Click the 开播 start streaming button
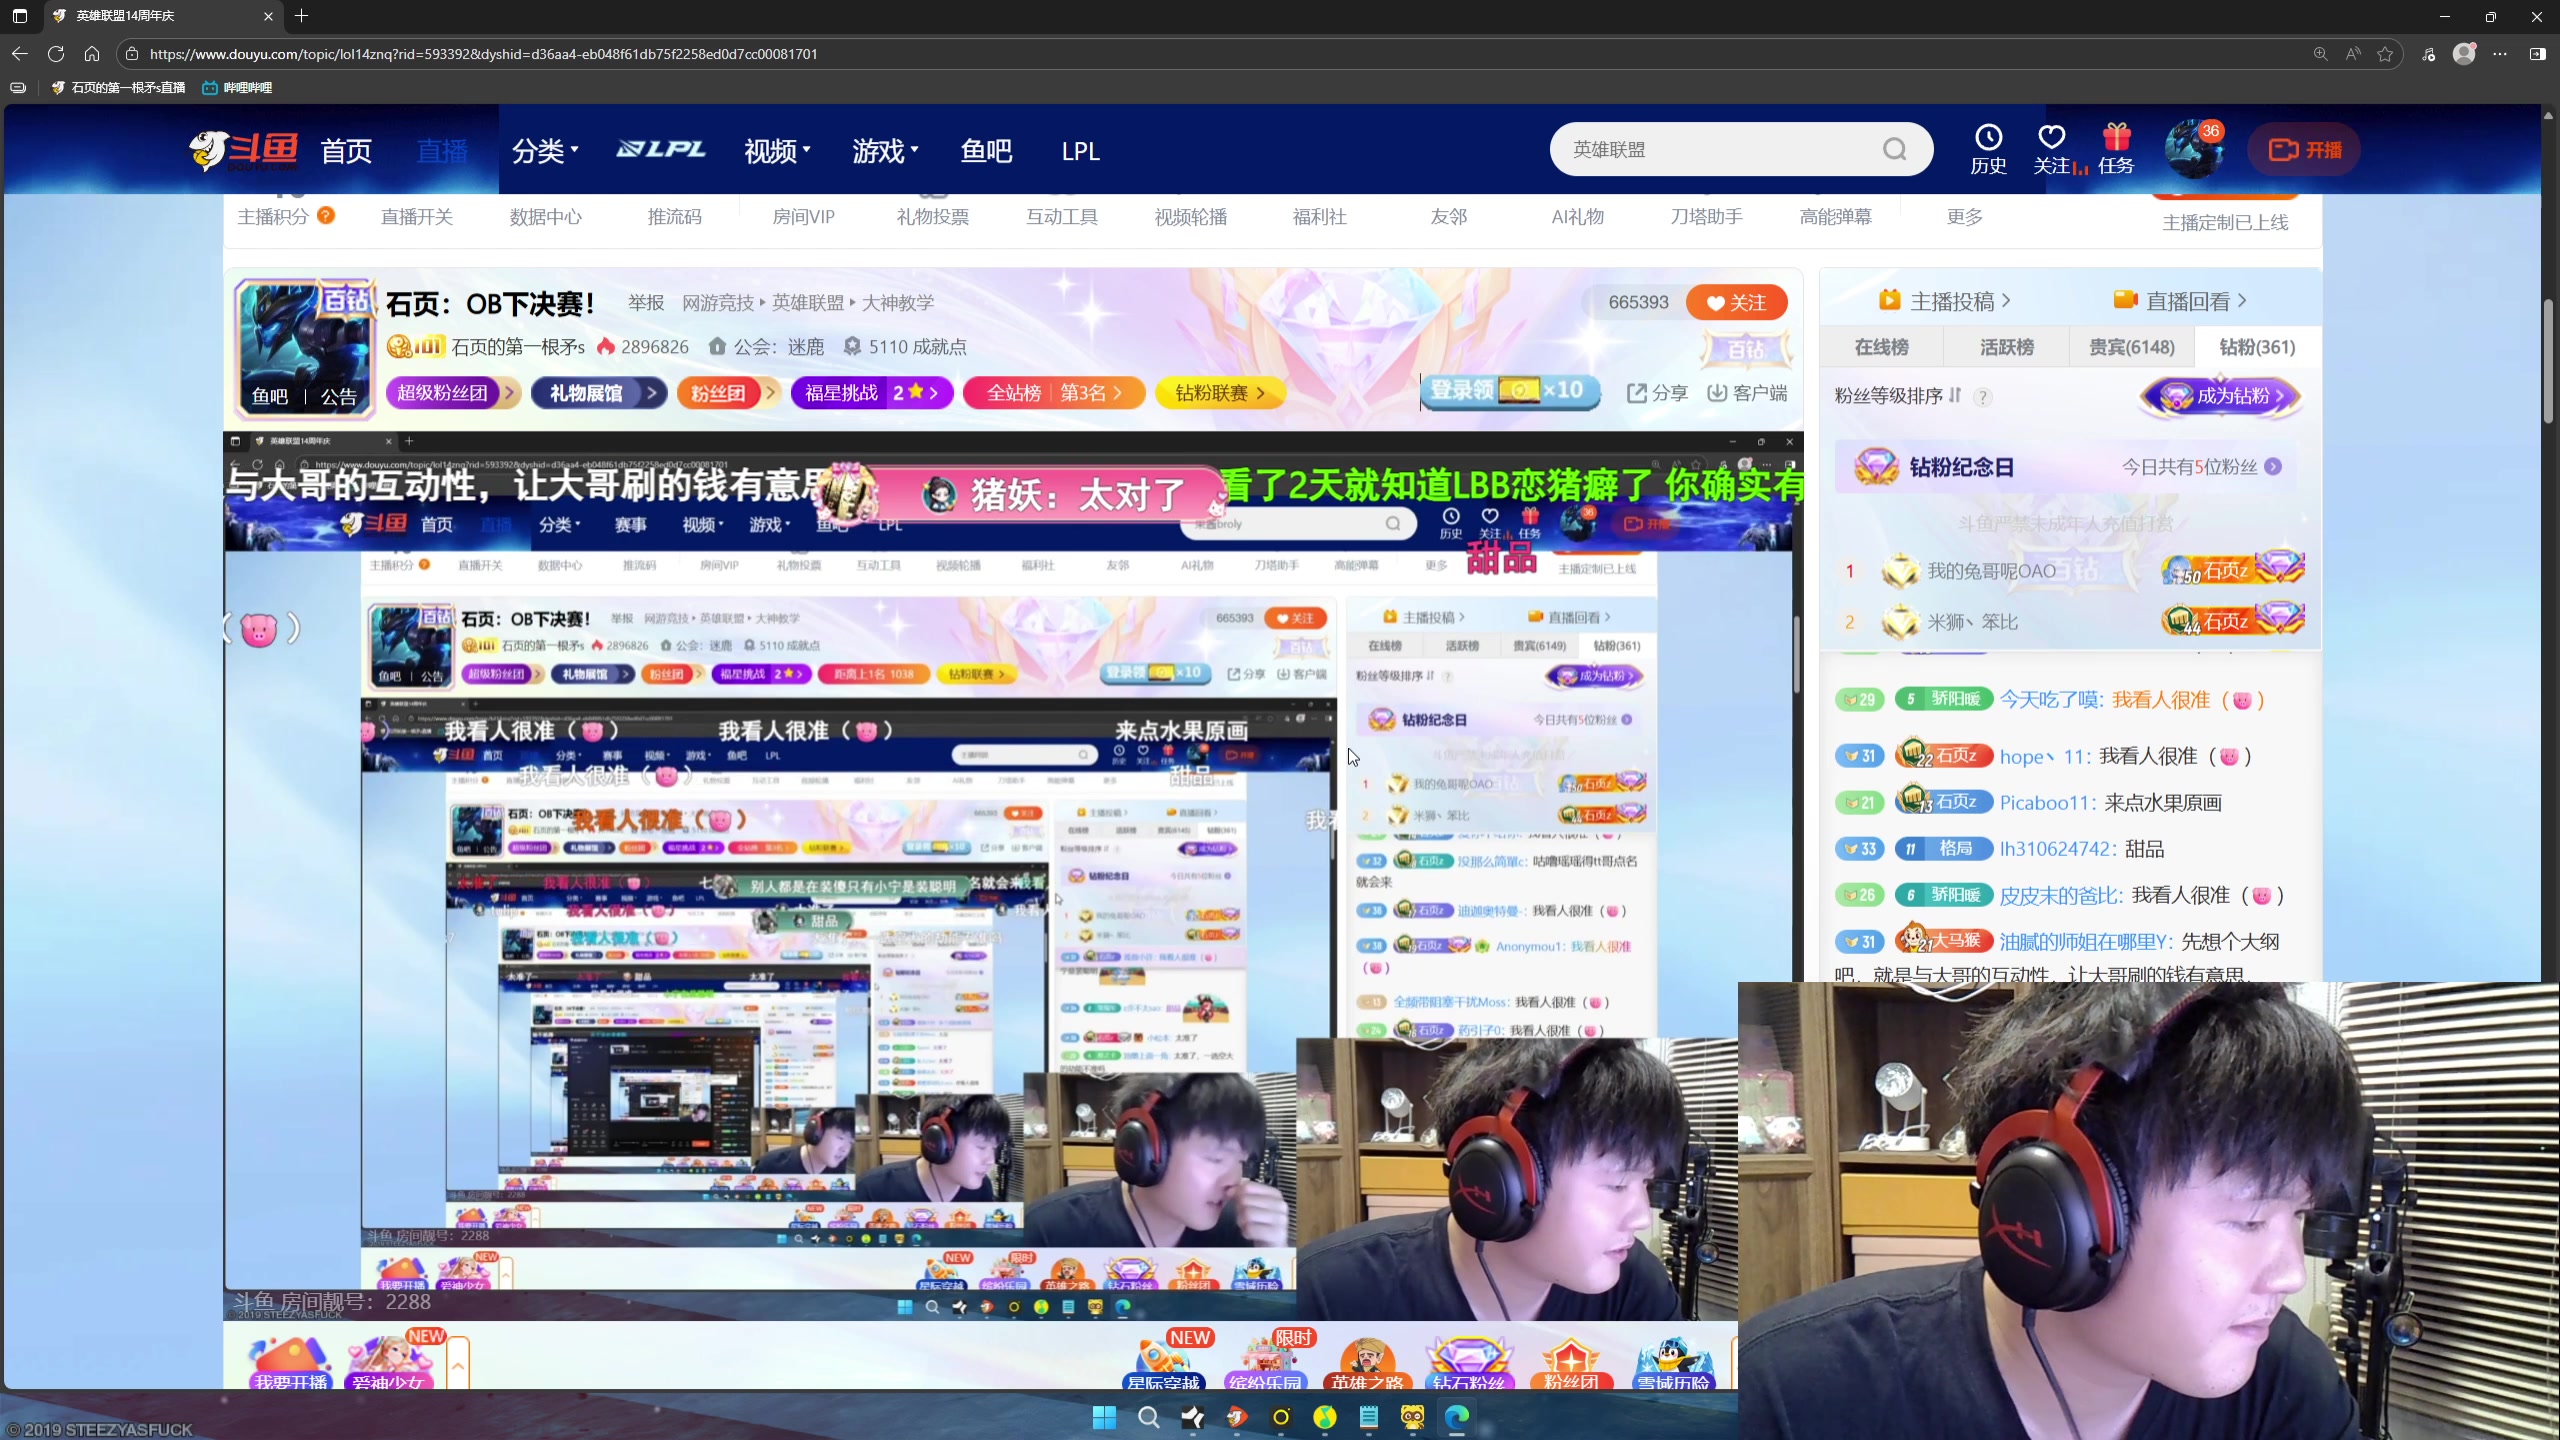 click(x=2304, y=150)
